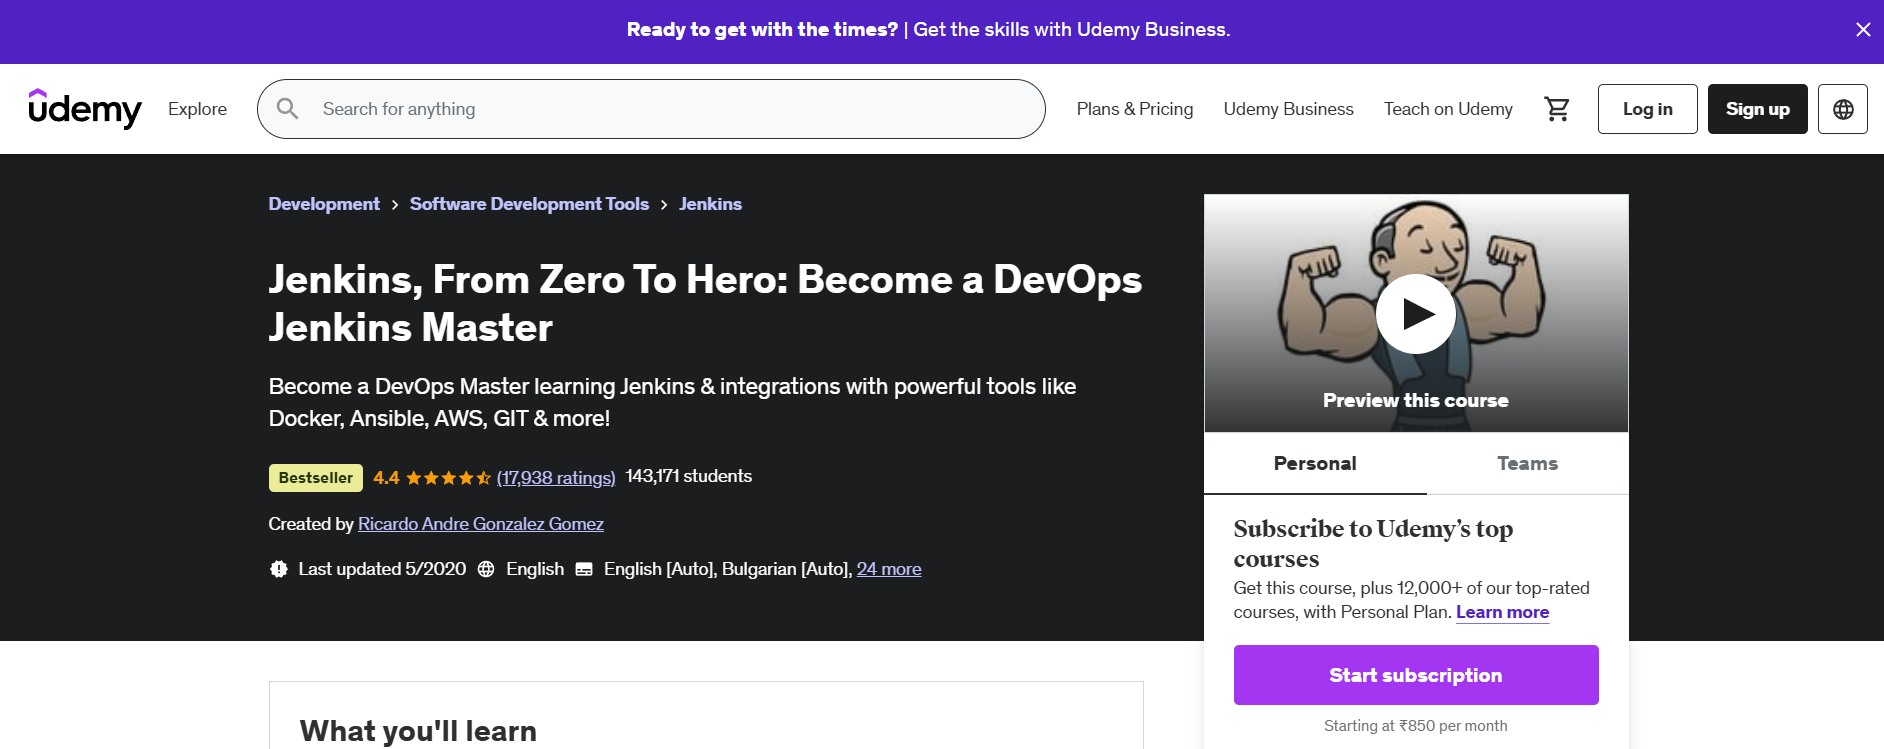Close the Udemy Business promo banner
This screenshot has height=749, width=1884.
[1862, 30]
